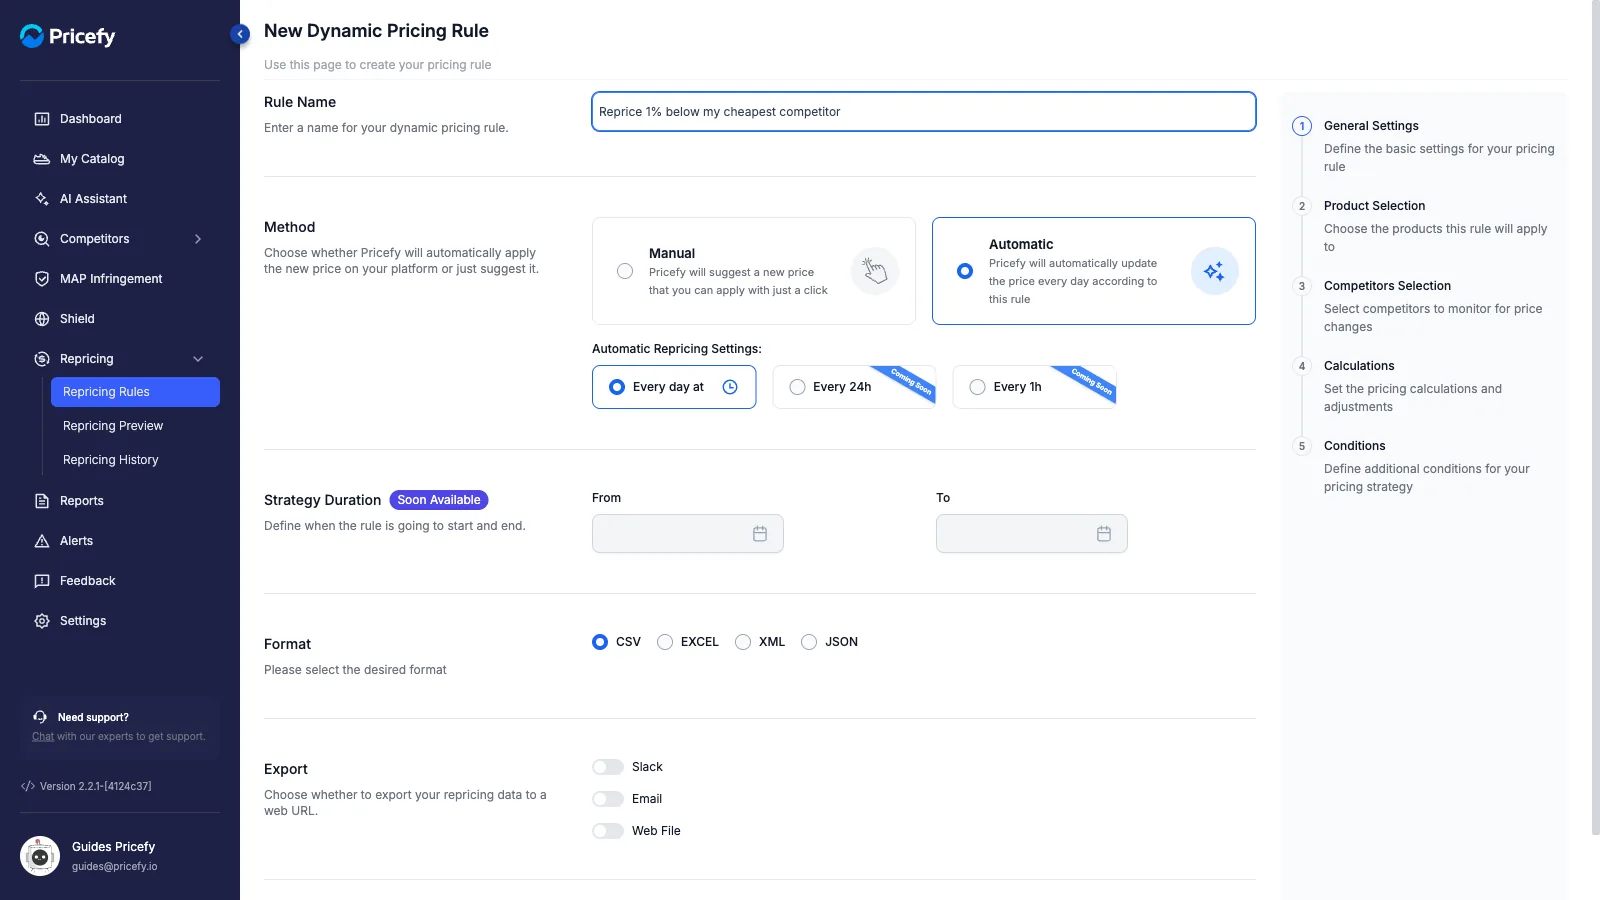Screen dimensions: 1600x900
Task: Click the Chat support link
Action: tap(43, 737)
